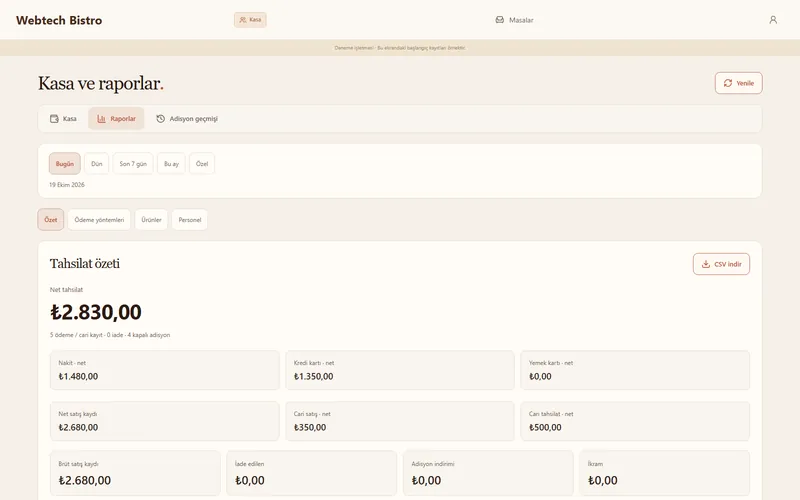Select the Dün date range

[x=96, y=164]
